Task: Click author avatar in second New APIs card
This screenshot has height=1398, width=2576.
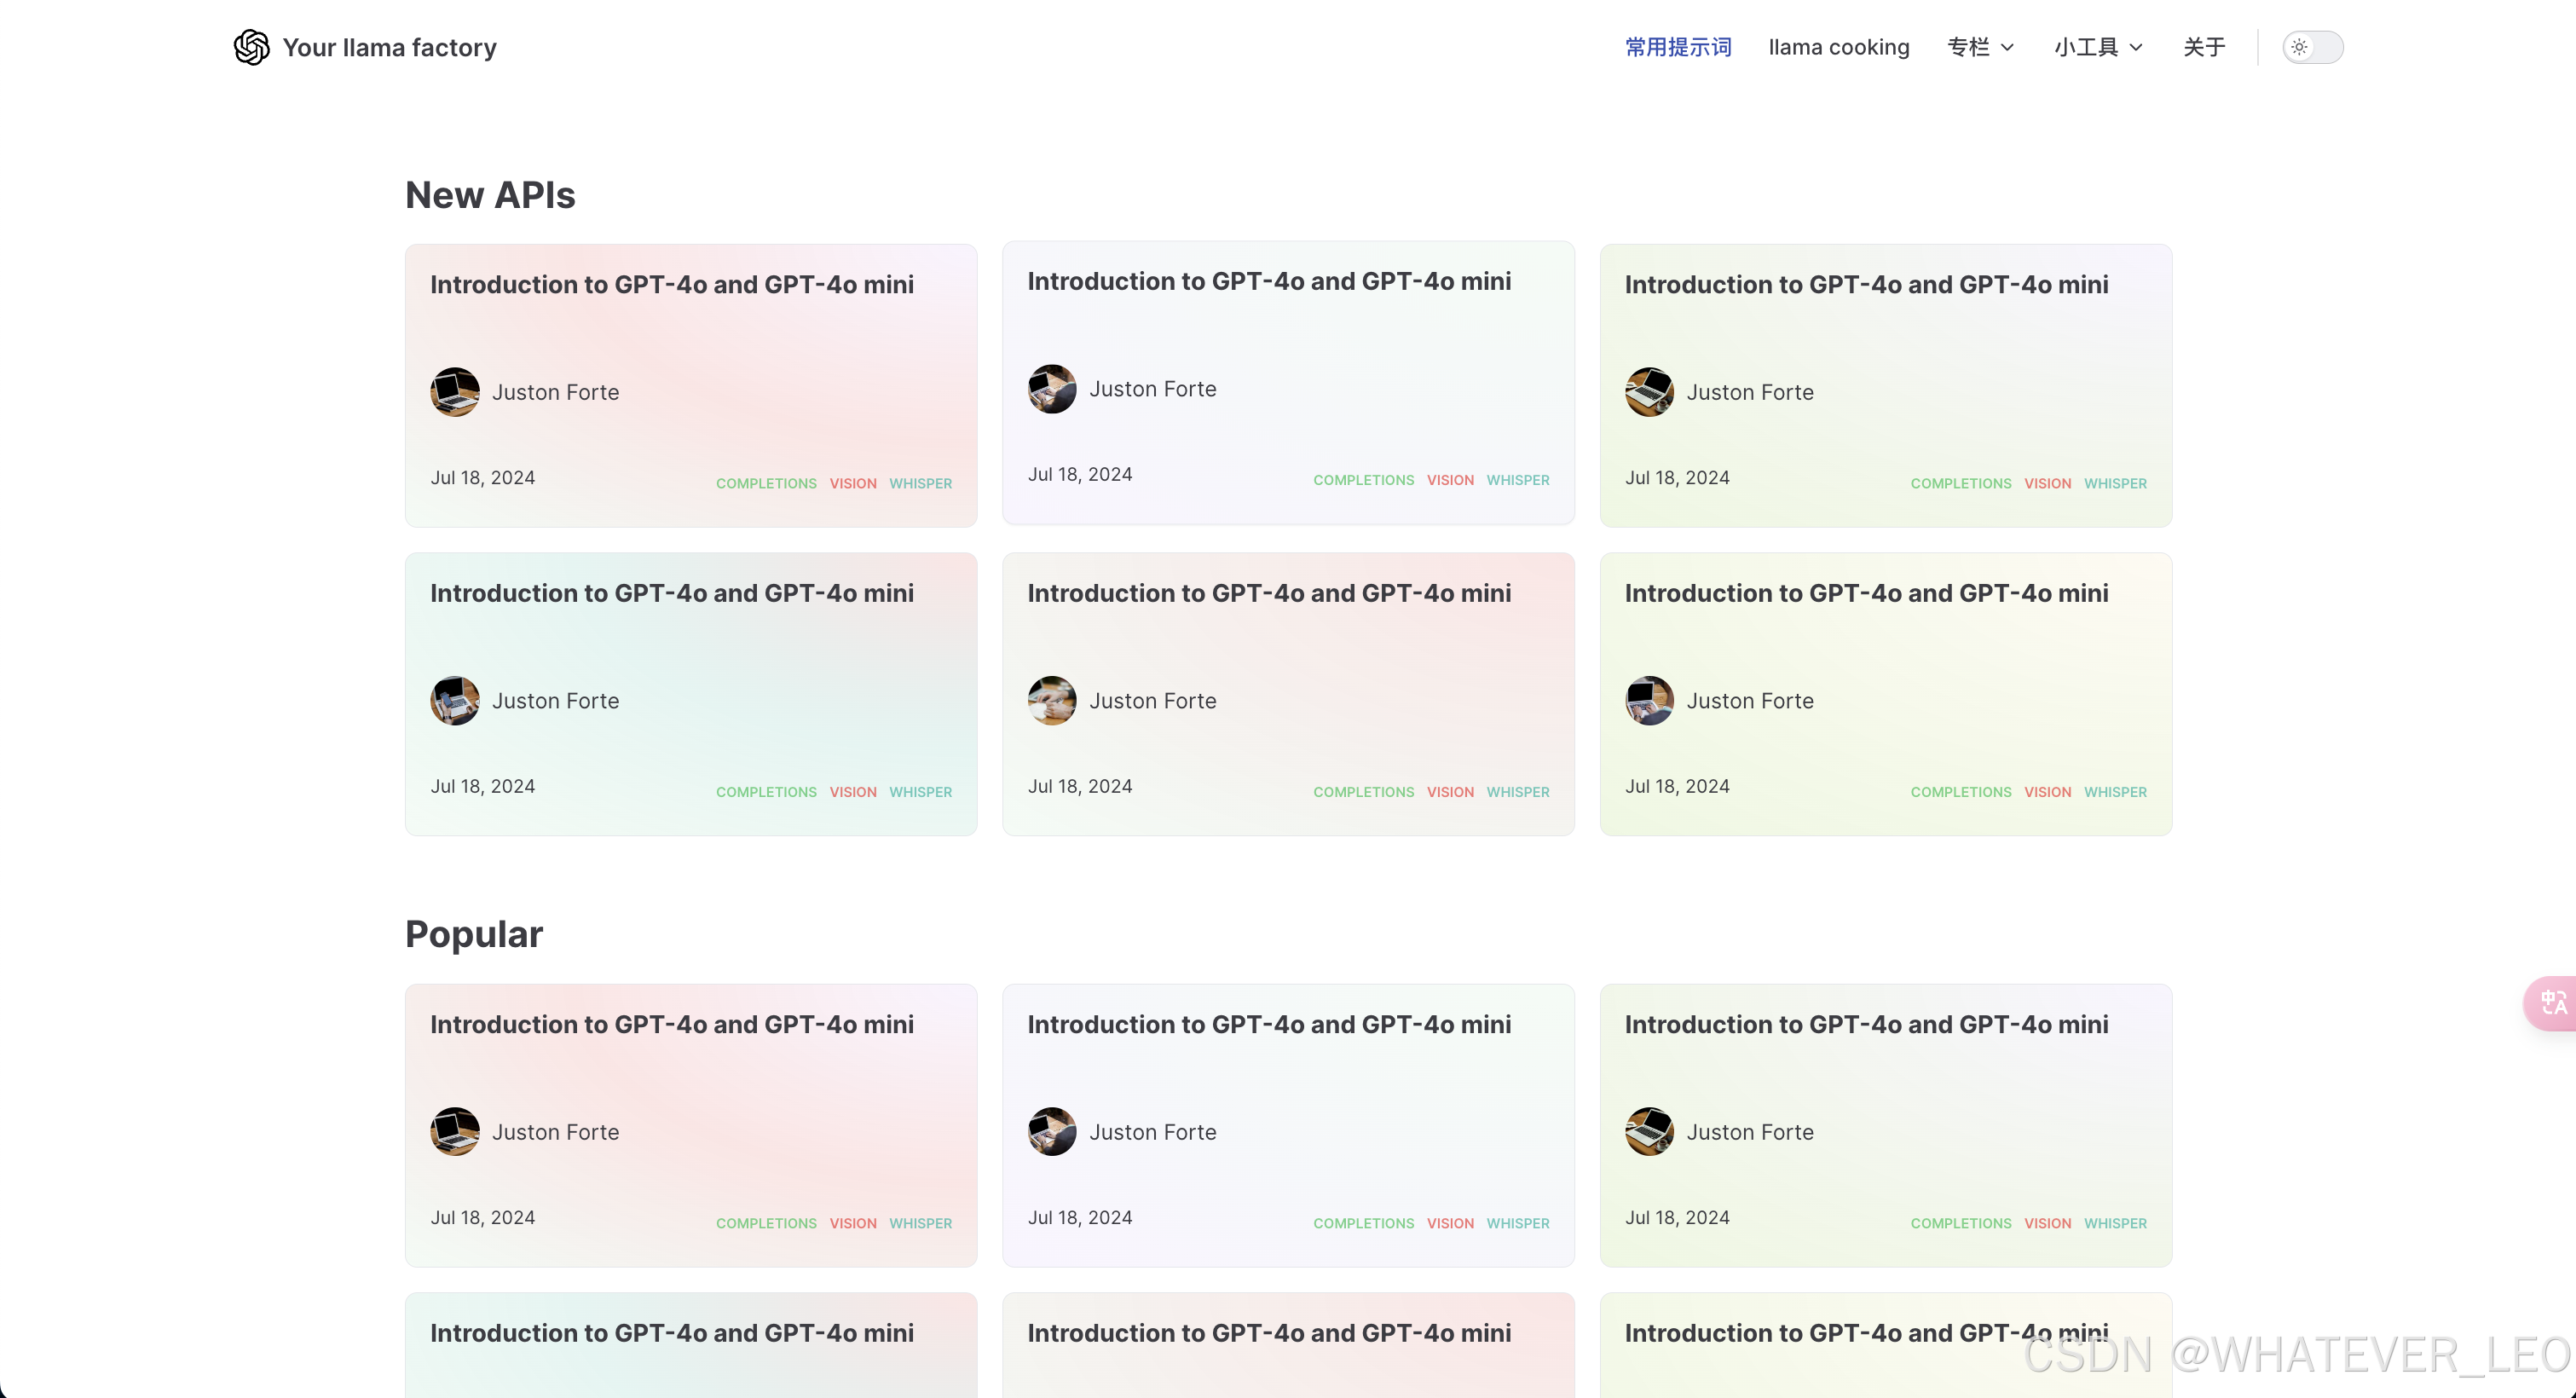Action: click(x=1051, y=389)
